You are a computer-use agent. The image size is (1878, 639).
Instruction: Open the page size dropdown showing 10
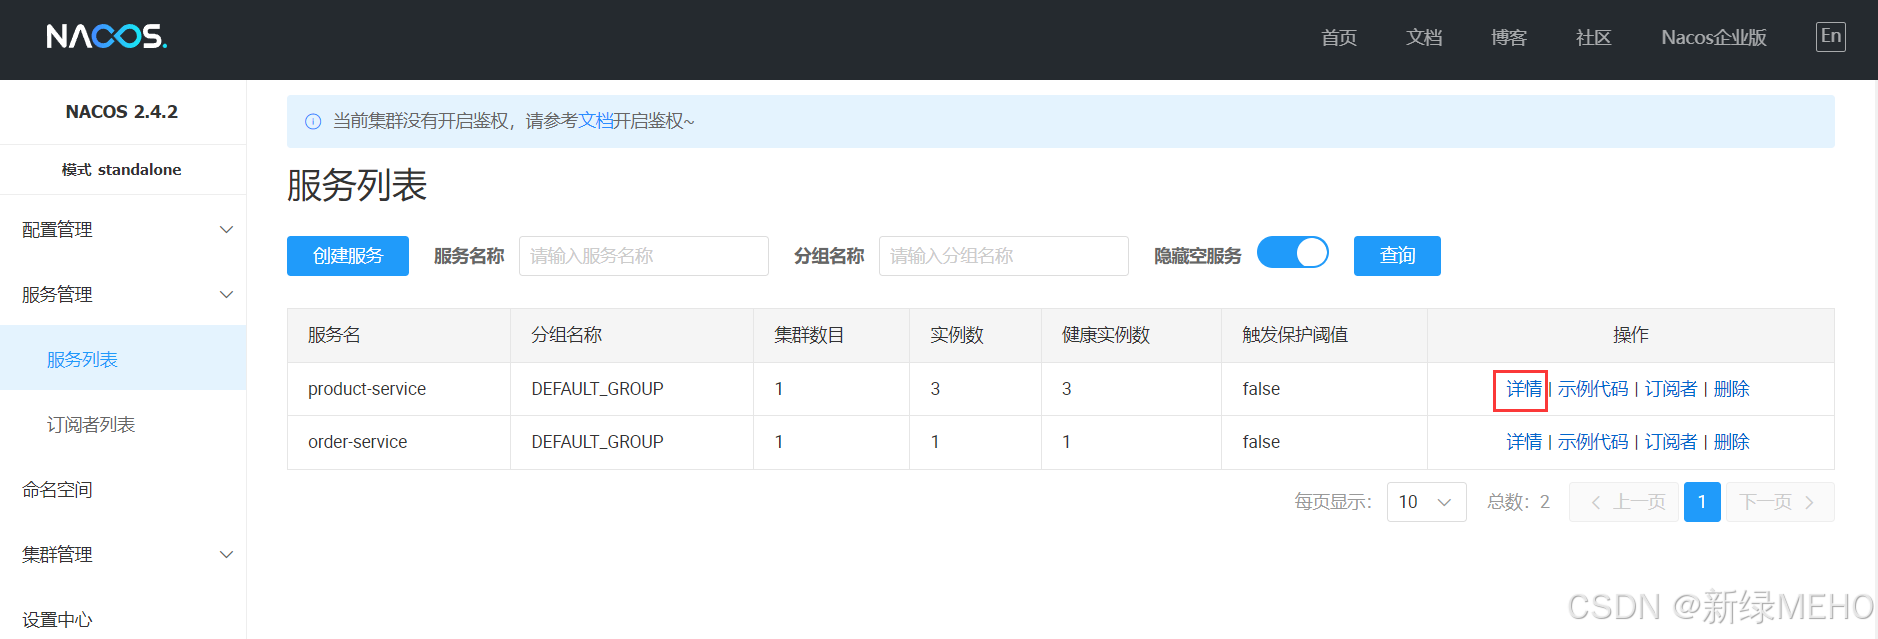click(1426, 502)
